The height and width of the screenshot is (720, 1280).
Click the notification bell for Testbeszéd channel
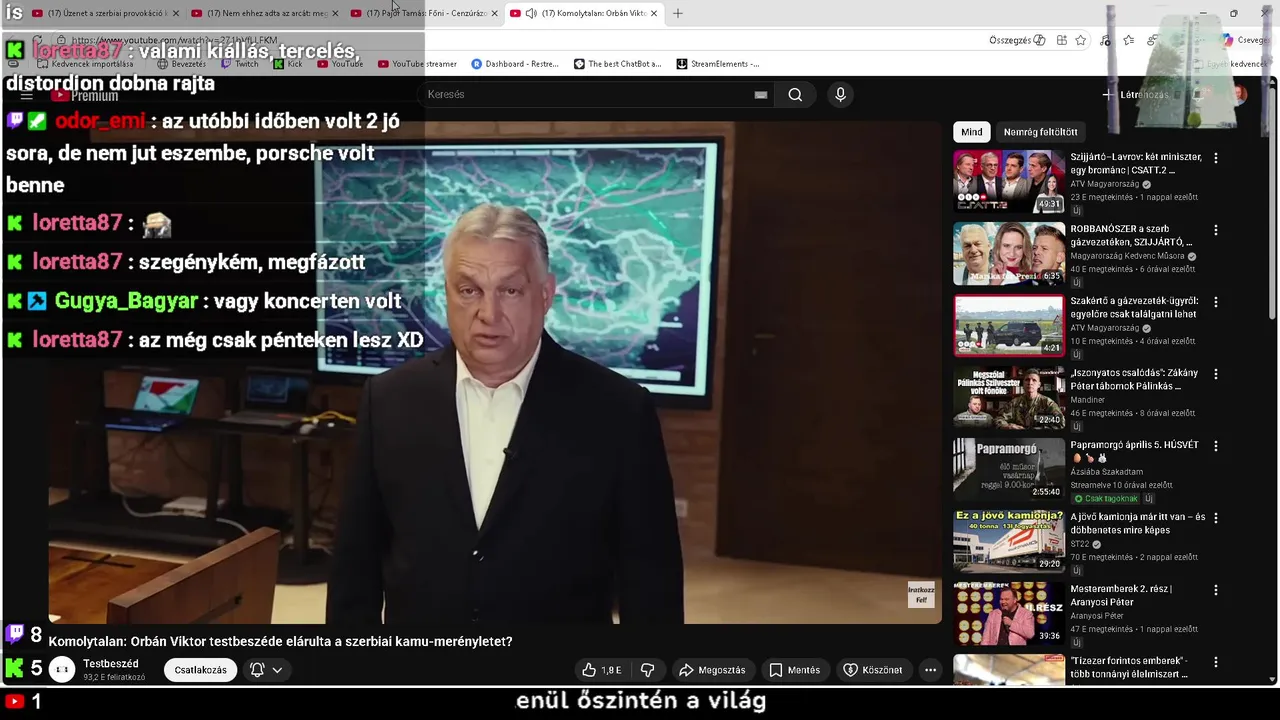pos(257,670)
